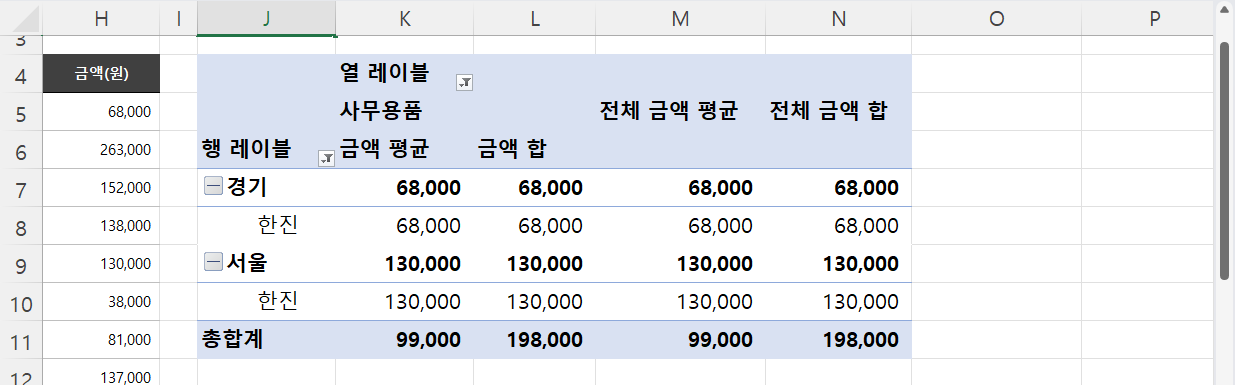Select the 99,000 total in column M
1235x385 pixels.
tap(680, 339)
